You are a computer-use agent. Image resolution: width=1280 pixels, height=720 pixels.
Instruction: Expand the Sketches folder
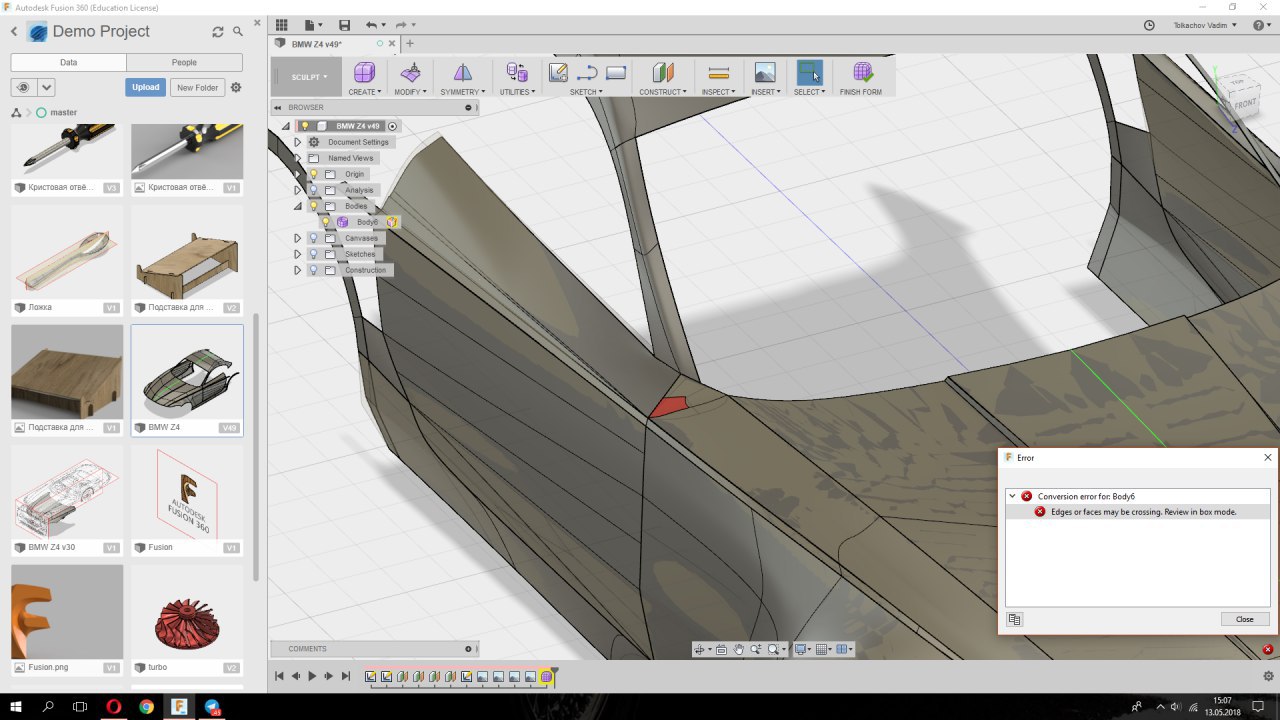[297, 254]
